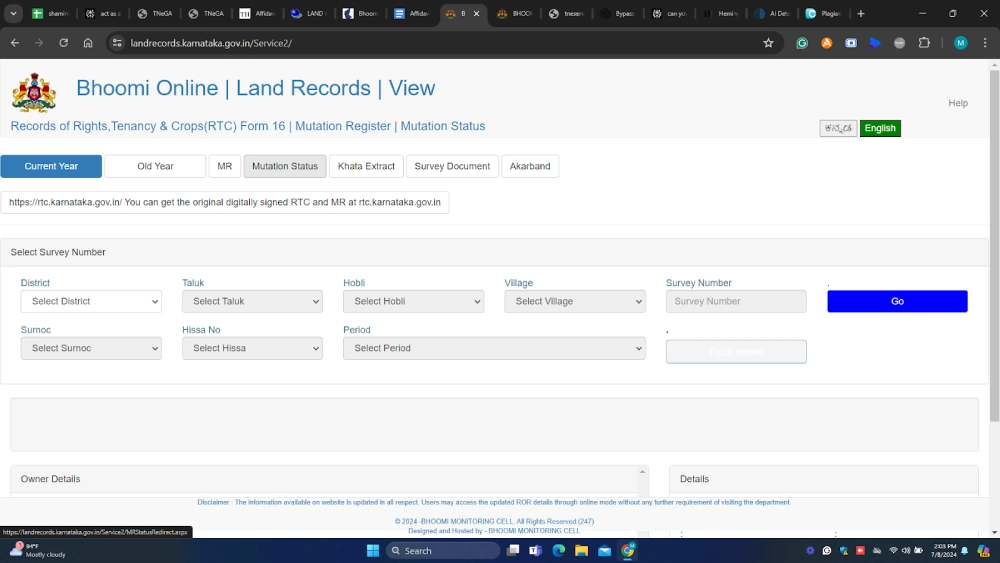Go back to the previous page
The image size is (1000, 563).
pyautogui.click(x=15, y=43)
